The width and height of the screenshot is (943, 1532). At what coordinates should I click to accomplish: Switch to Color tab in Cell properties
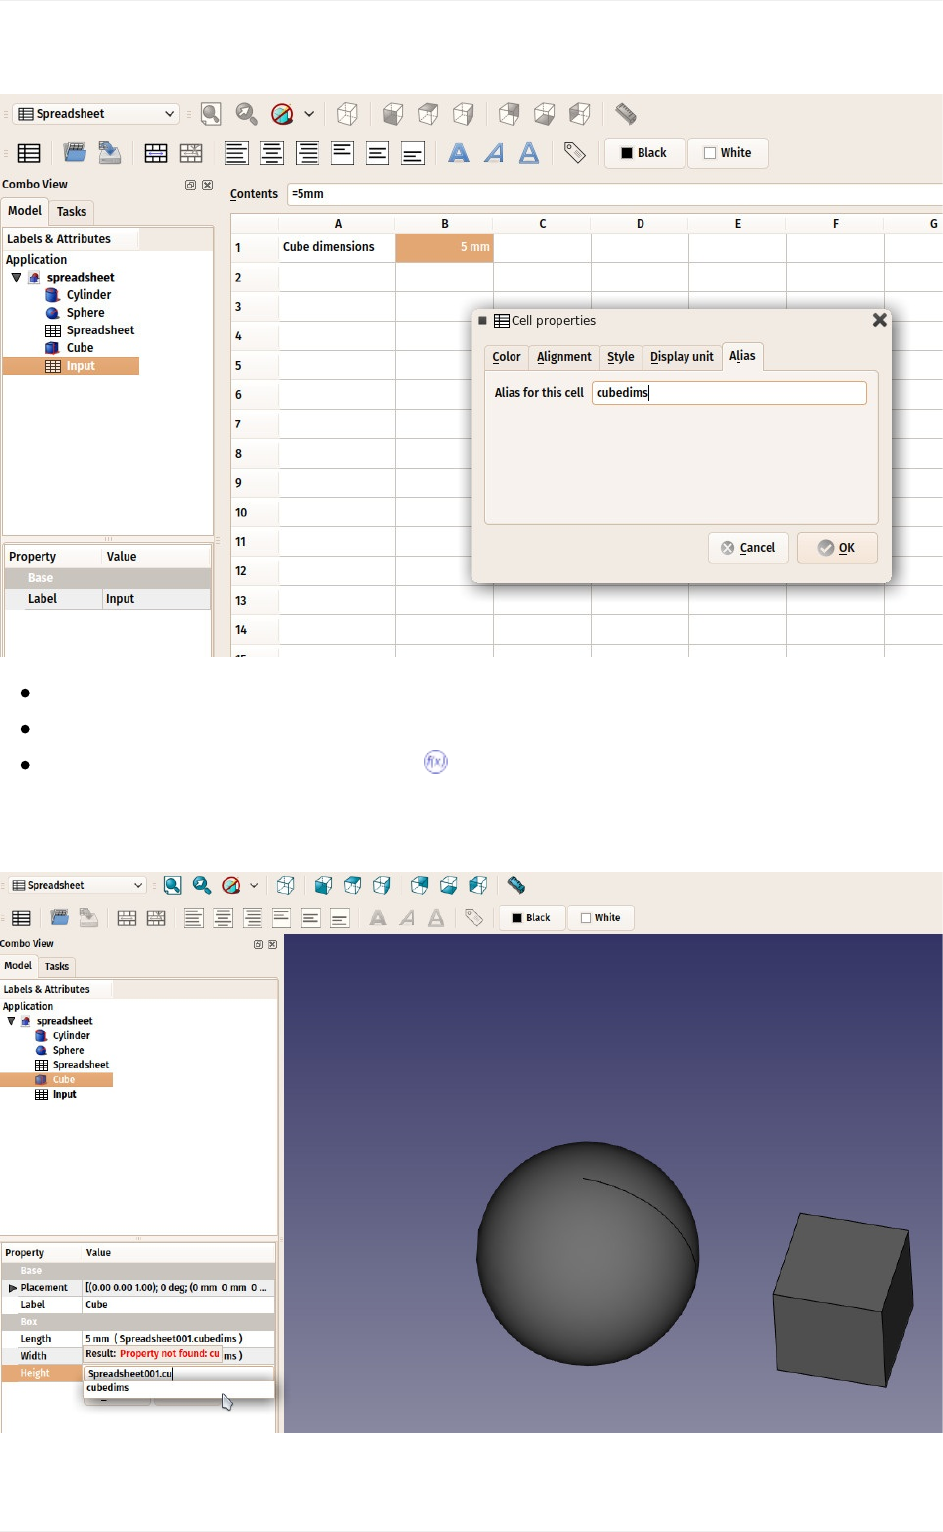506,357
